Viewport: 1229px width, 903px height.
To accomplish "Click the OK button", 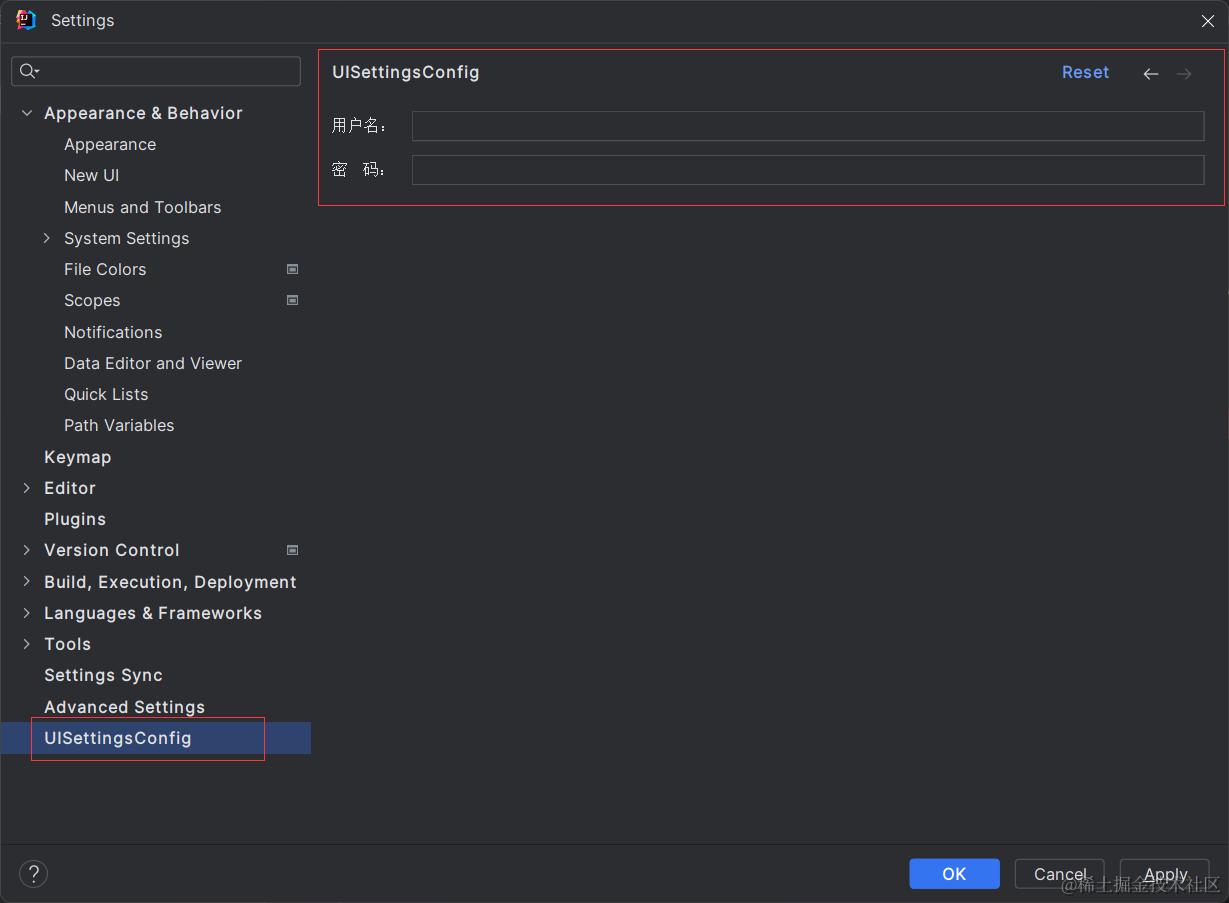I will 954,874.
